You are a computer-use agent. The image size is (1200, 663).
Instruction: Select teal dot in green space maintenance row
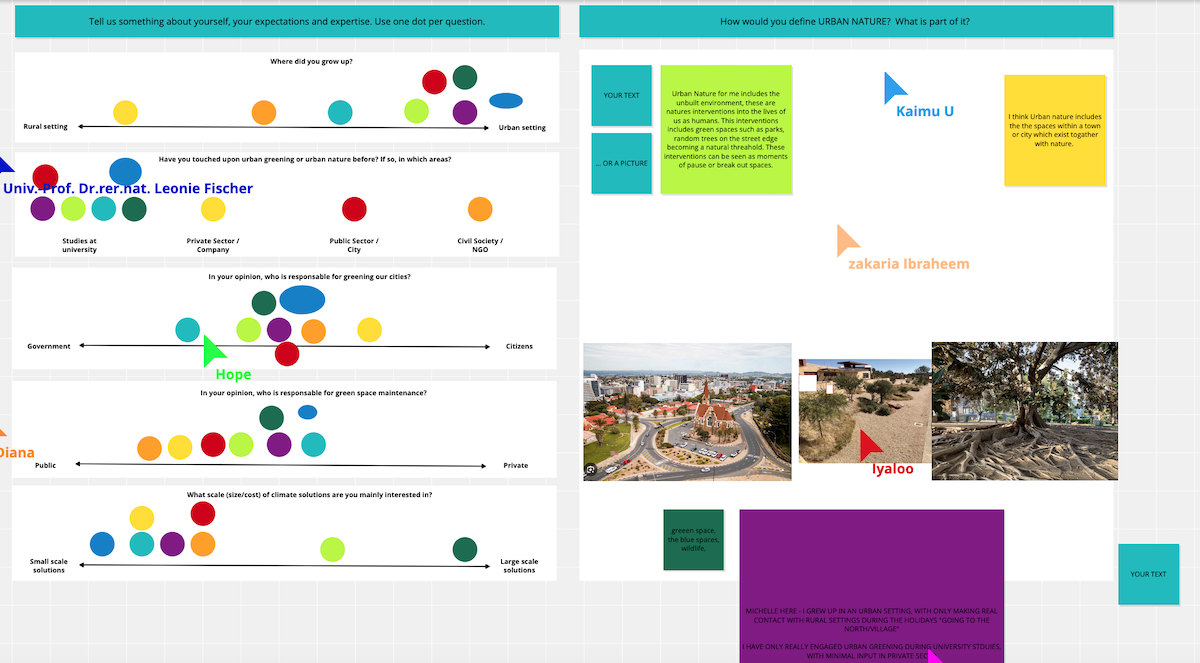[x=314, y=445]
